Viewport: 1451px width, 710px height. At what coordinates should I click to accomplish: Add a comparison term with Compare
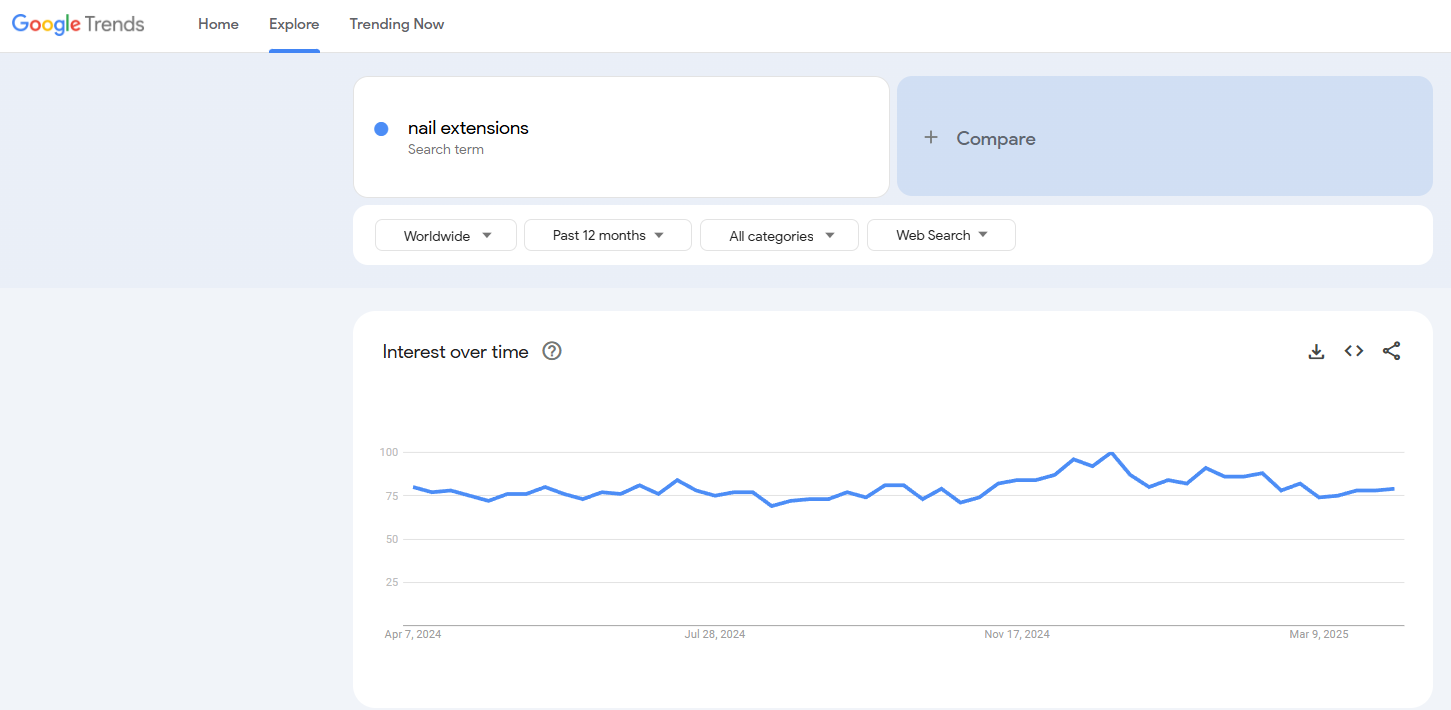[1165, 136]
